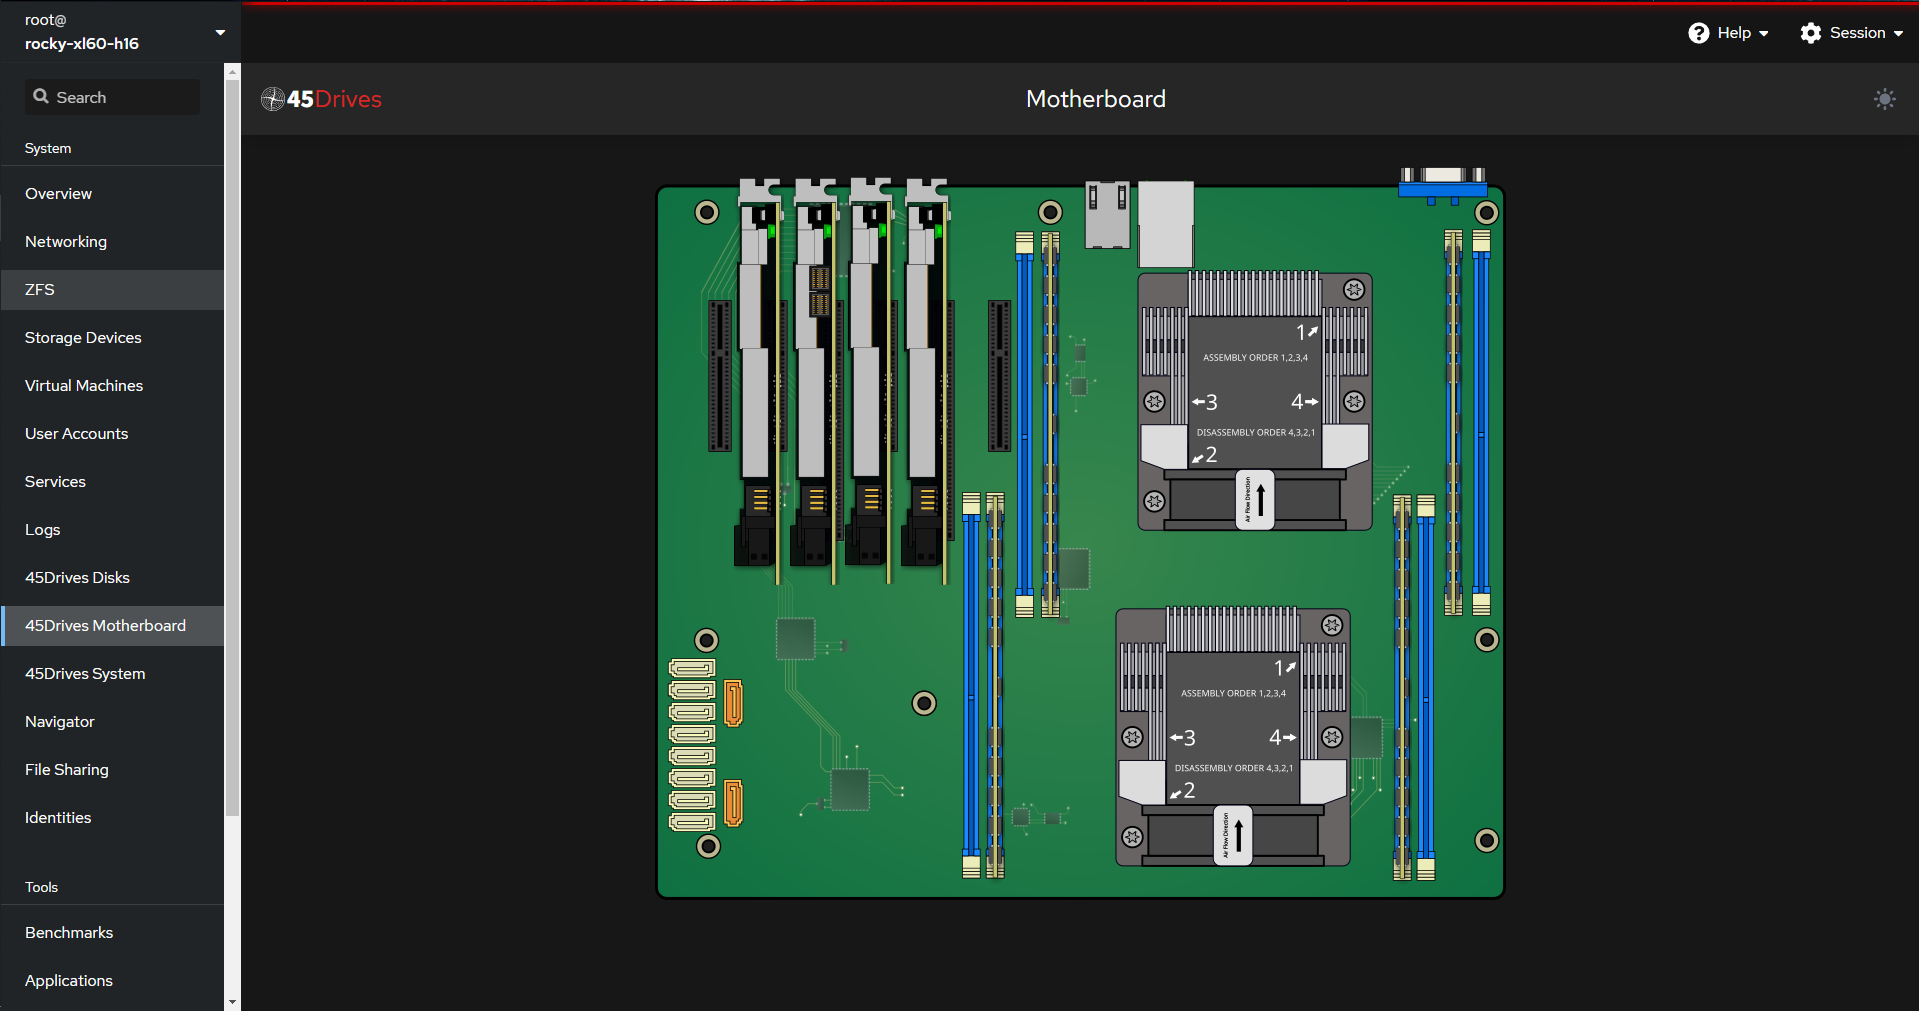Select the upper CPU heatsink
The height and width of the screenshot is (1011, 1919).
point(1255,400)
